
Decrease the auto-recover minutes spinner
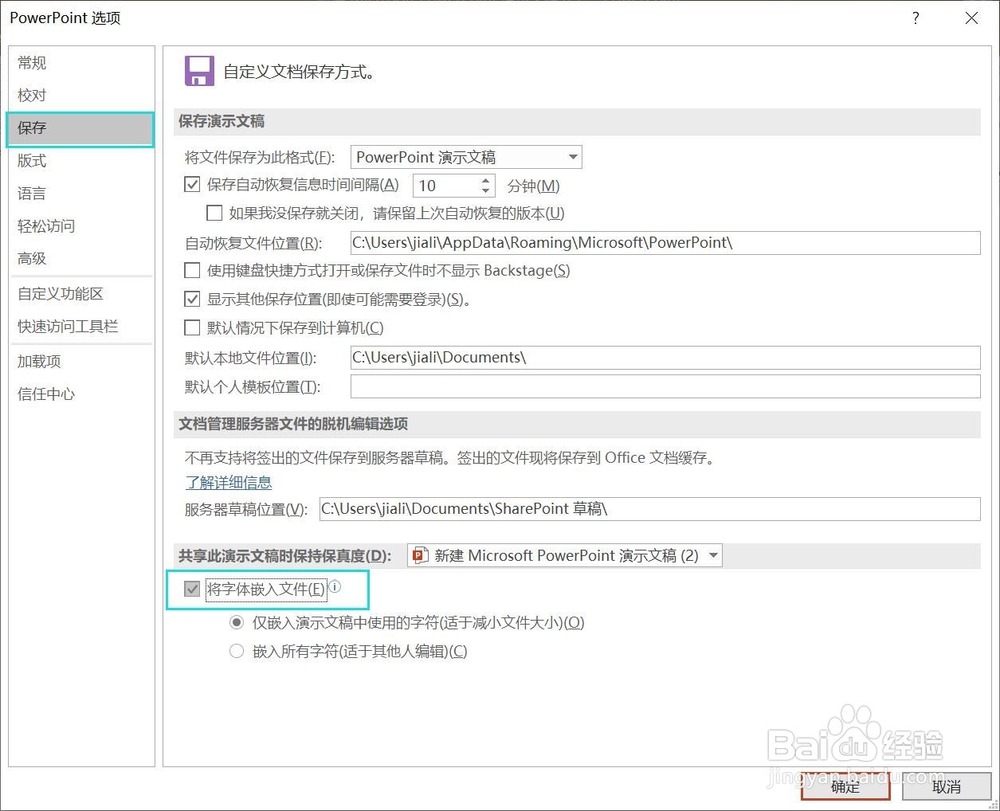pos(486,191)
